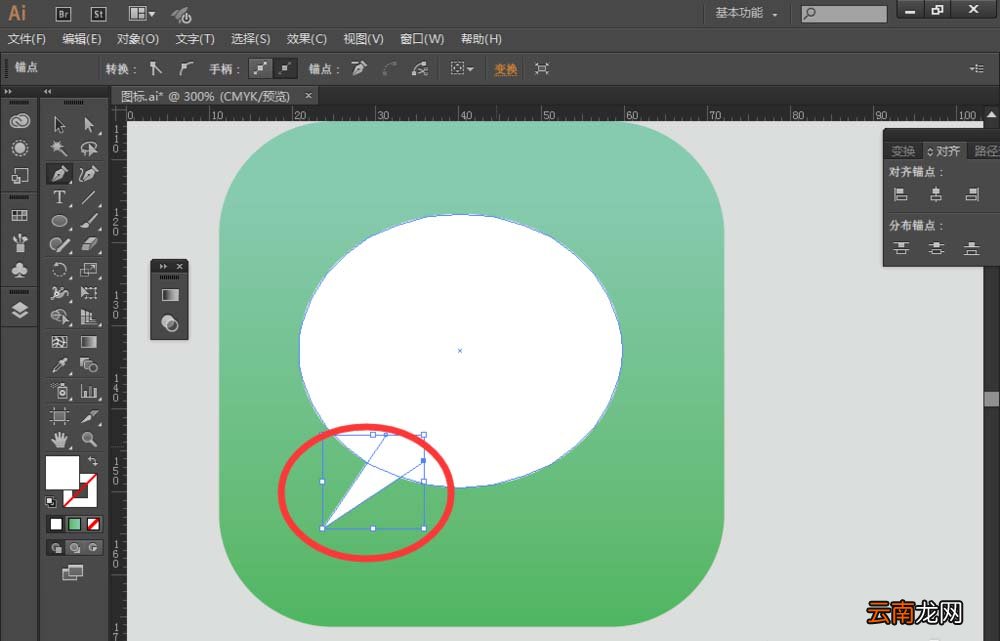Image resolution: width=1000 pixels, height=641 pixels.
Task: Change screen mode button
Action: pyautogui.click(x=73, y=573)
